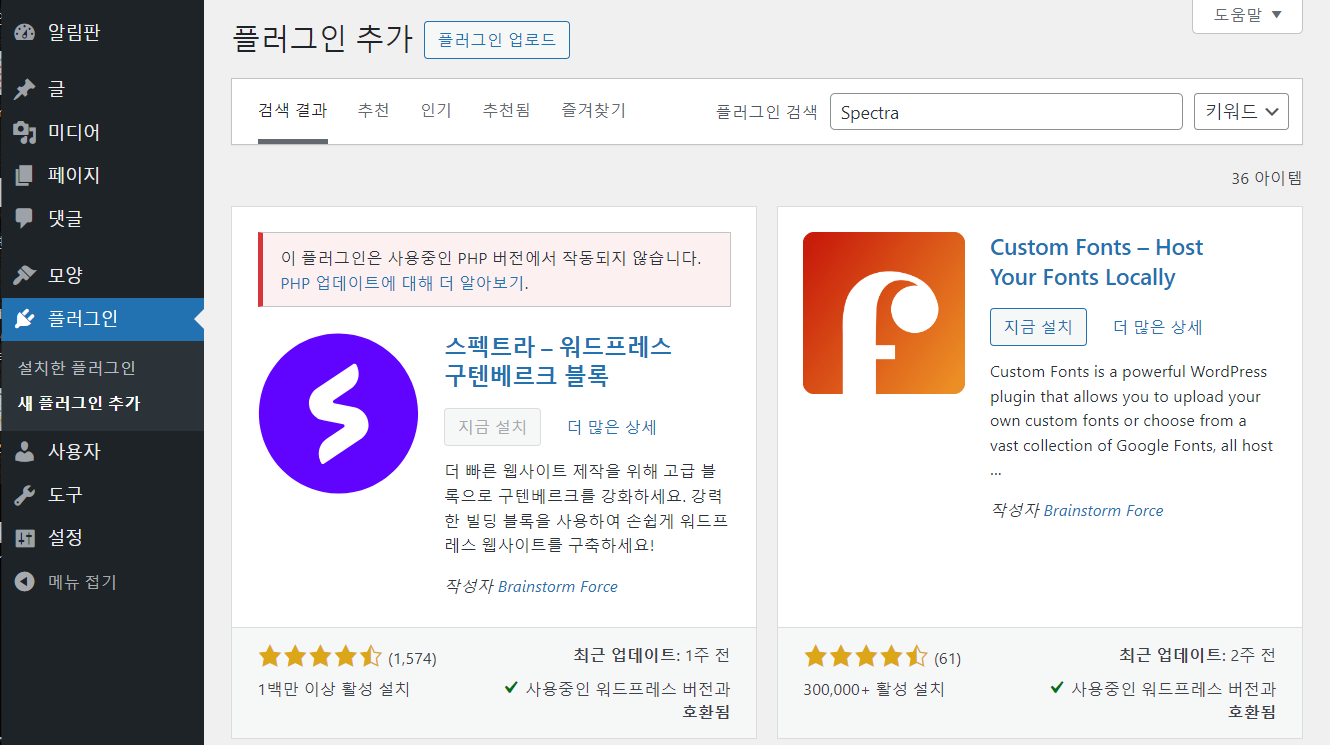Click the sliders icon beside 설정
The image size is (1330, 745).
pos(25,538)
